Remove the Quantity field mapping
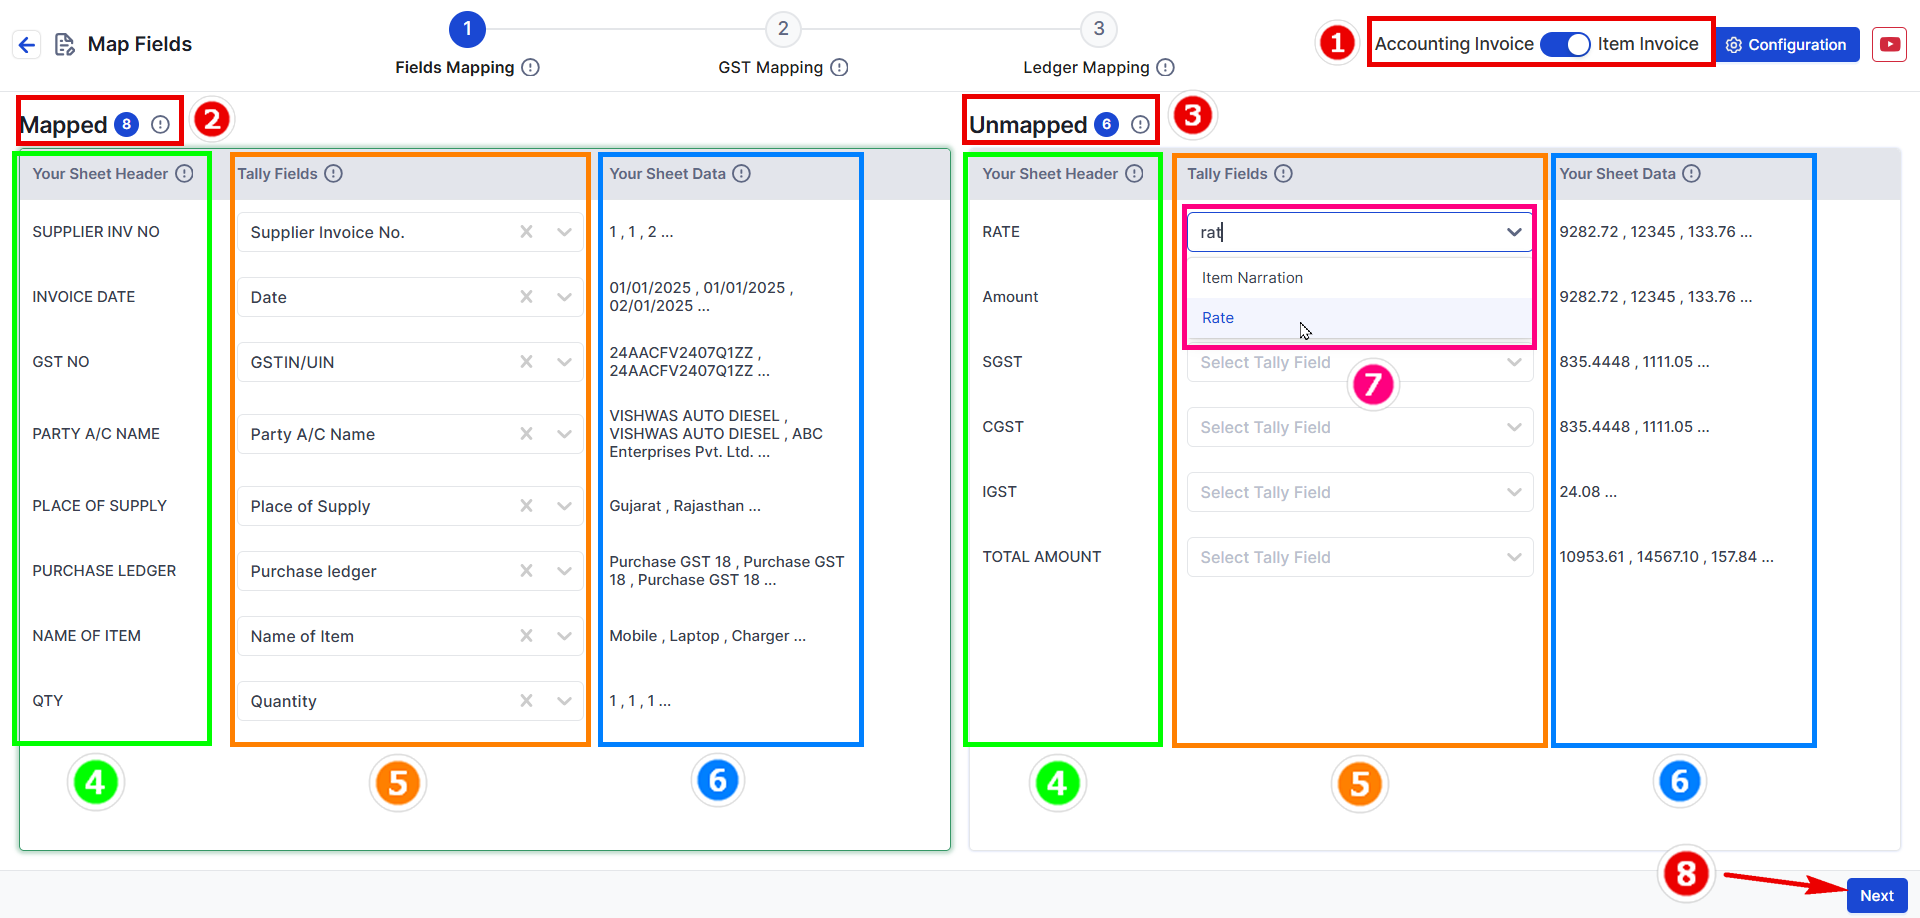Image resolution: width=1920 pixels, height=918 pixels. click(x=526, y=701)
